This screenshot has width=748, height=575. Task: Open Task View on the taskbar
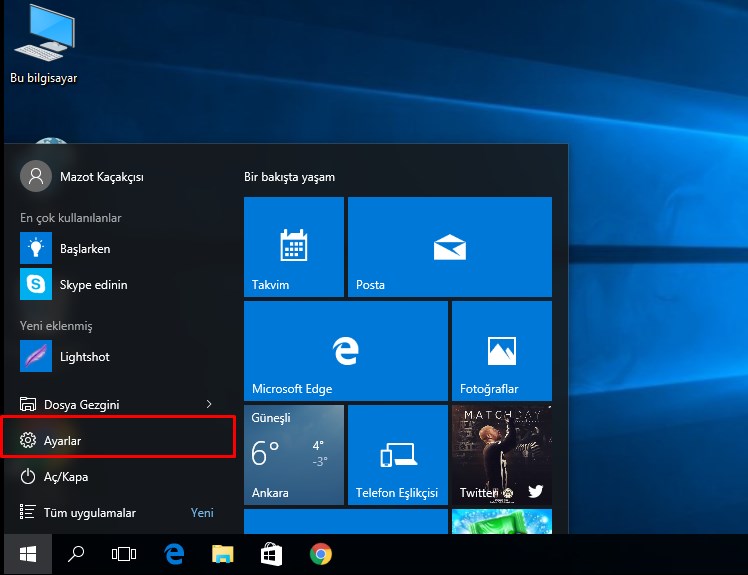[x=124, y=554]
